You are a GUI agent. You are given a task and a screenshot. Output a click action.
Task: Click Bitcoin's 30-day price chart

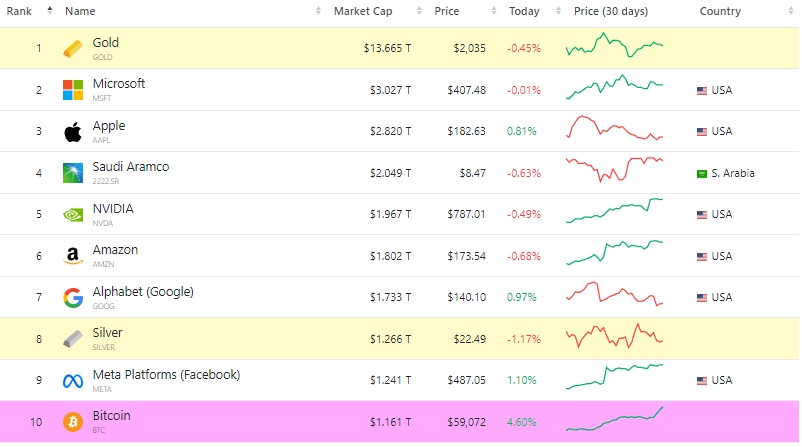point(614,419)
